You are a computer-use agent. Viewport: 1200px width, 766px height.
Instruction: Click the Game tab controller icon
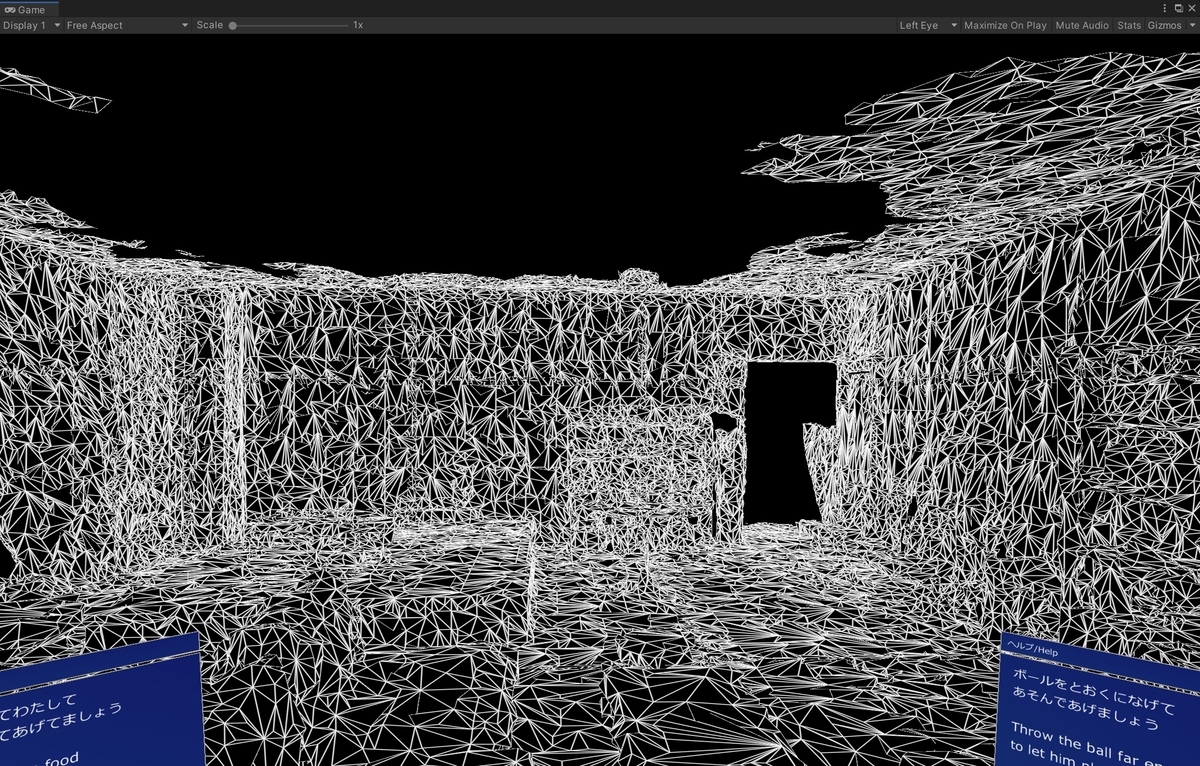point(10,9)
